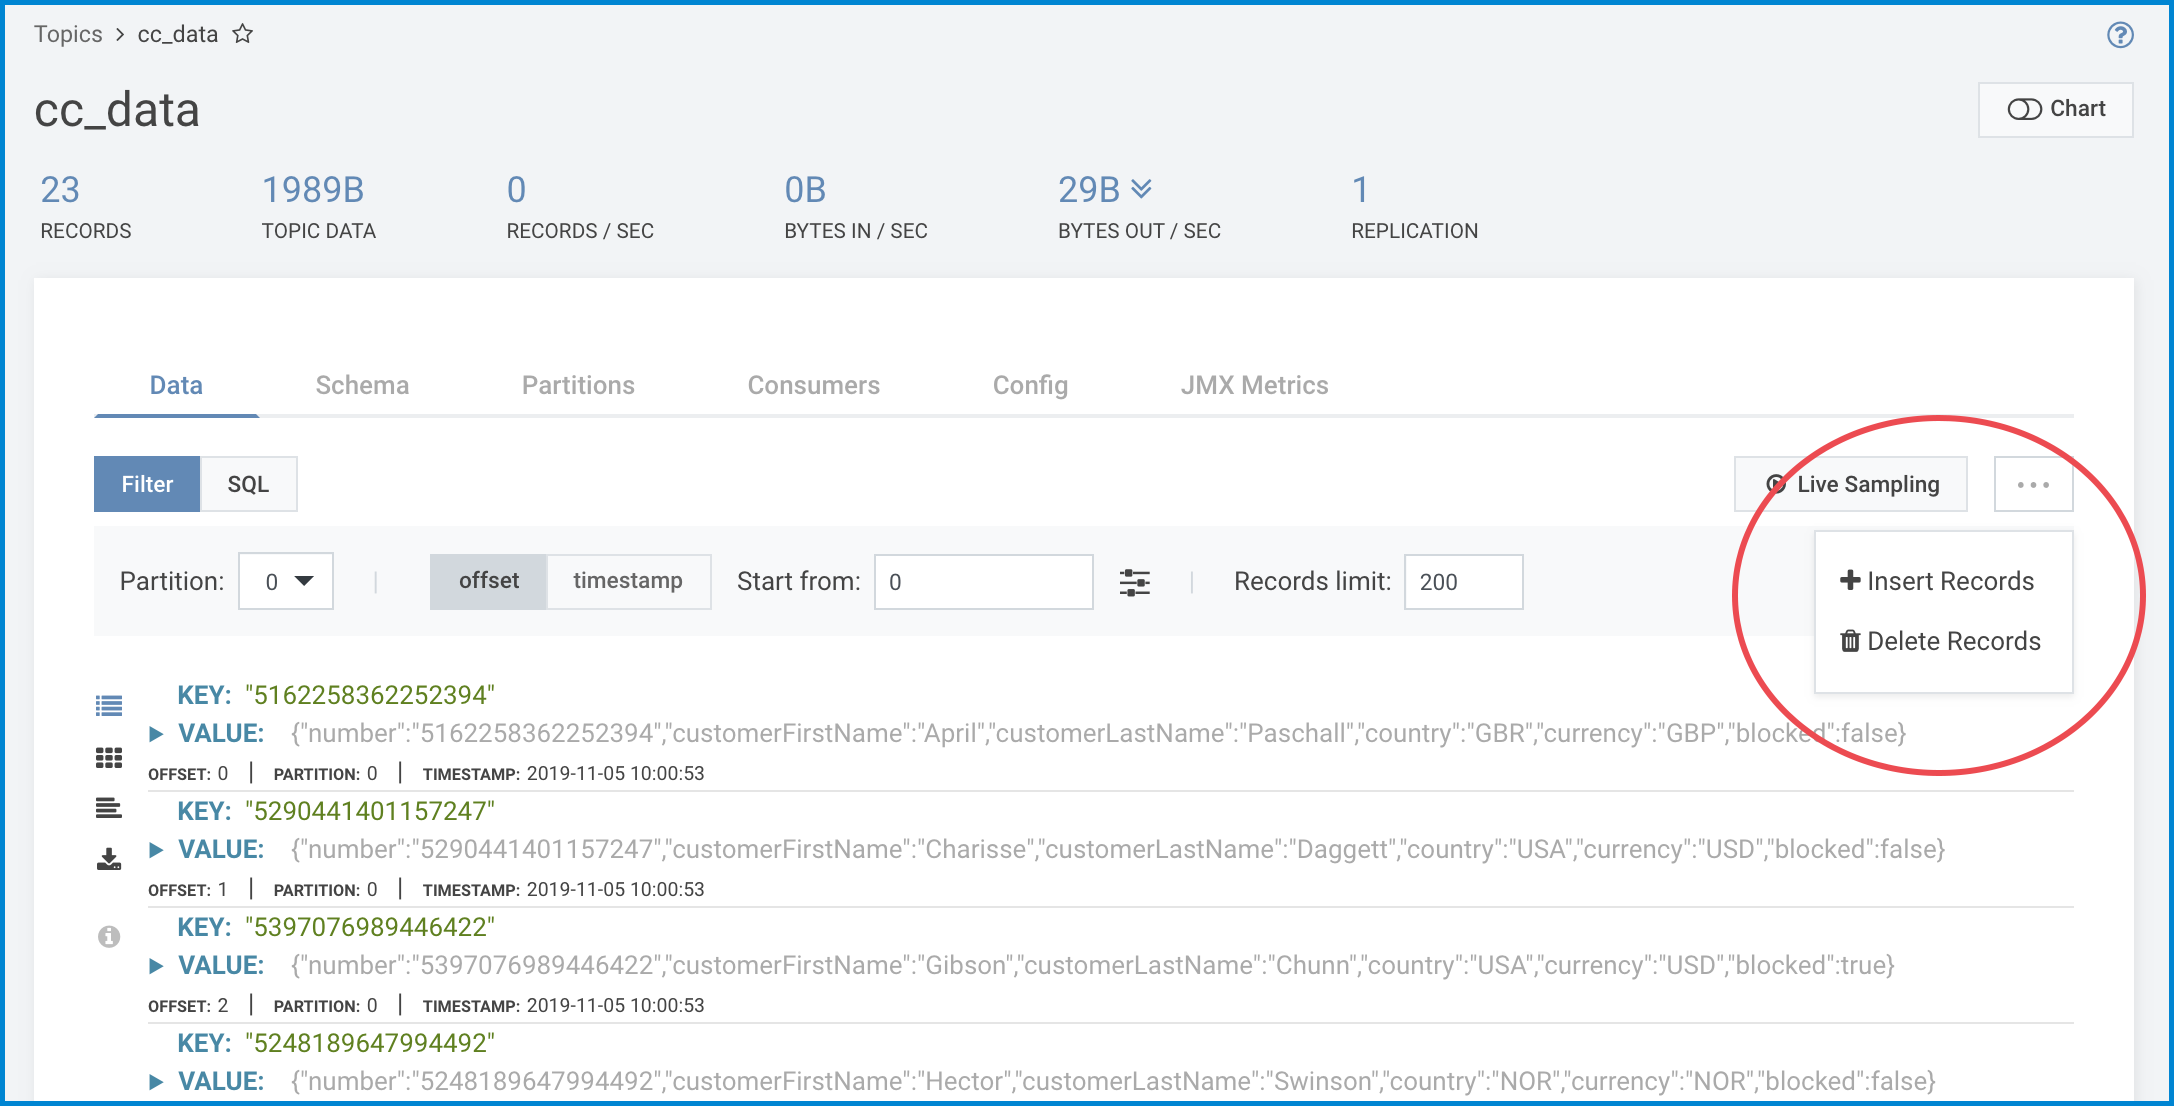Click the 1989B TOPIC DATA stat

[318, 207]
